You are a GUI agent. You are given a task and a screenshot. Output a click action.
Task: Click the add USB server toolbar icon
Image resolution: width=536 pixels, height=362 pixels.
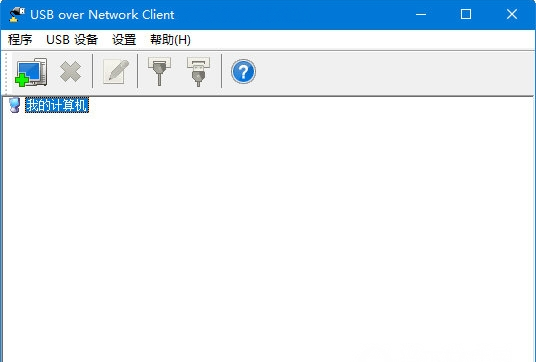coord(31,72)
